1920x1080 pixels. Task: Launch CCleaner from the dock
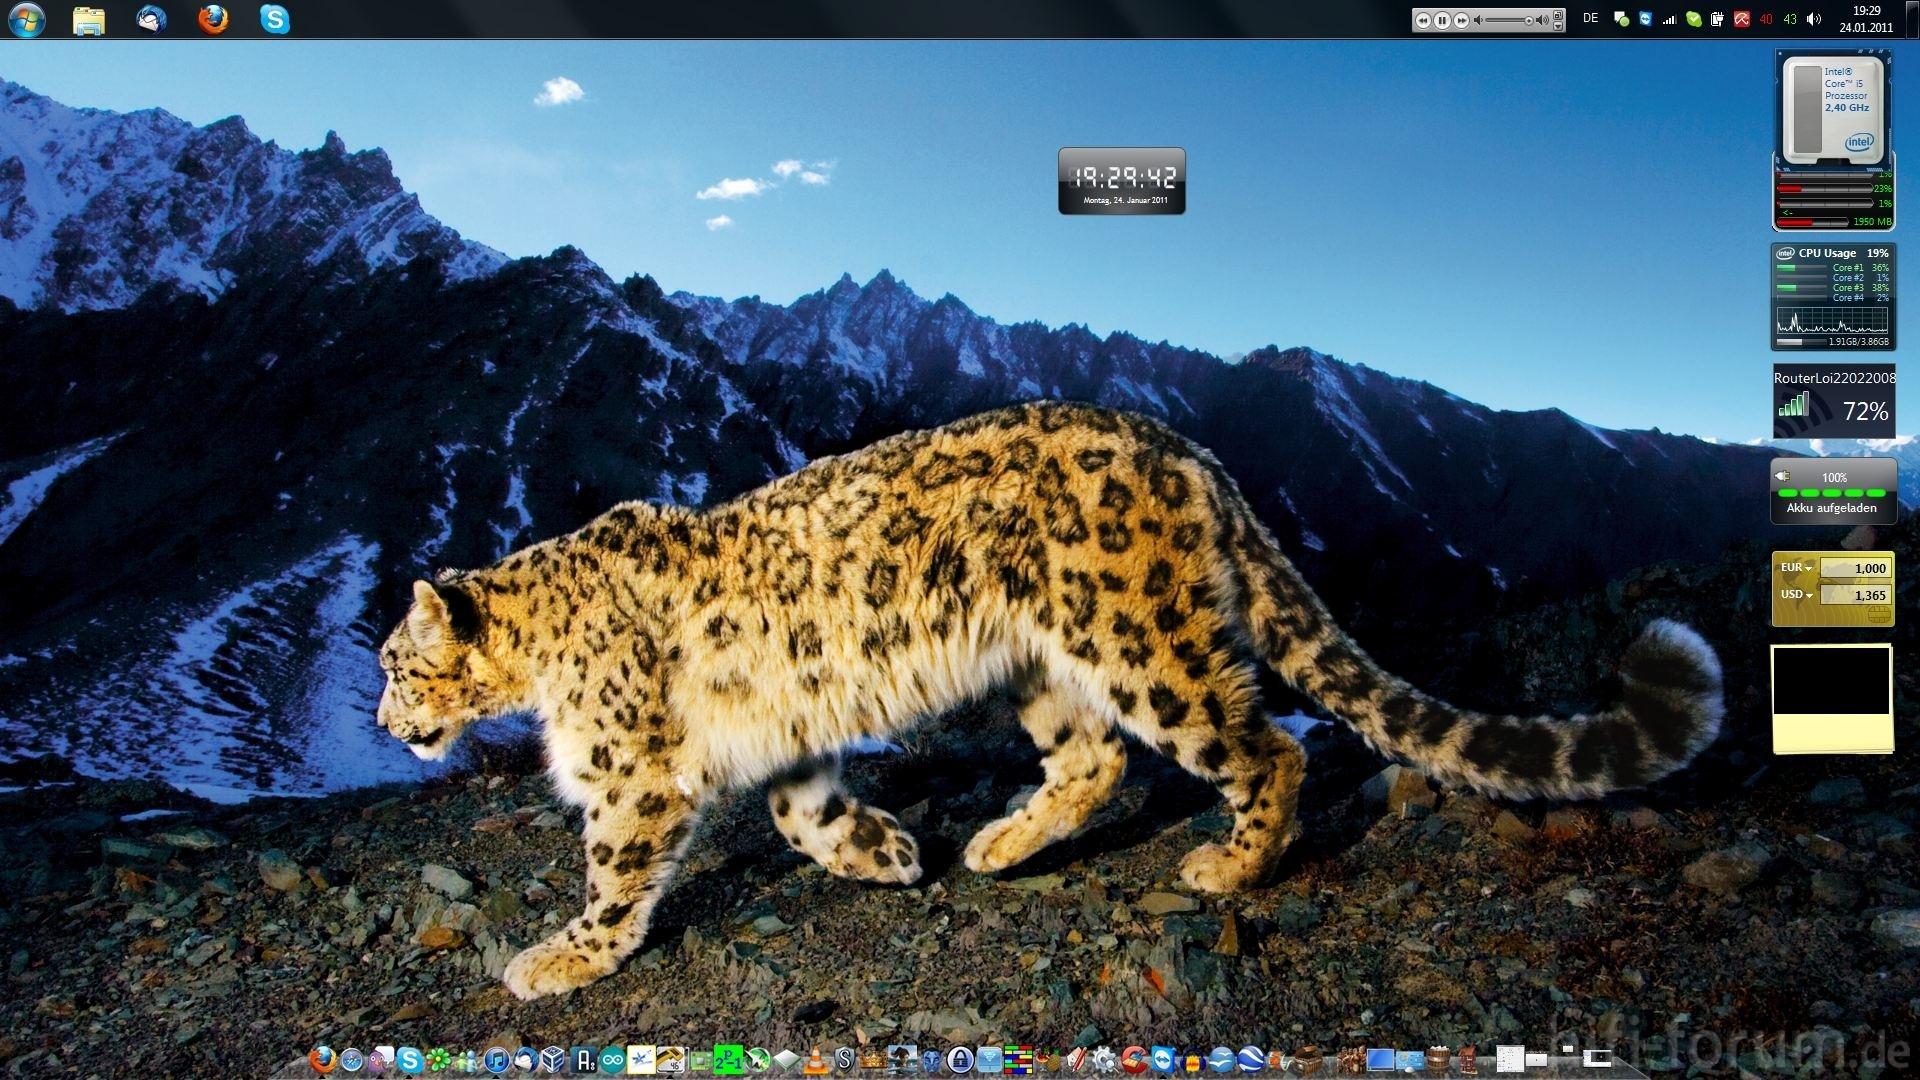tap(1134, 1060)
